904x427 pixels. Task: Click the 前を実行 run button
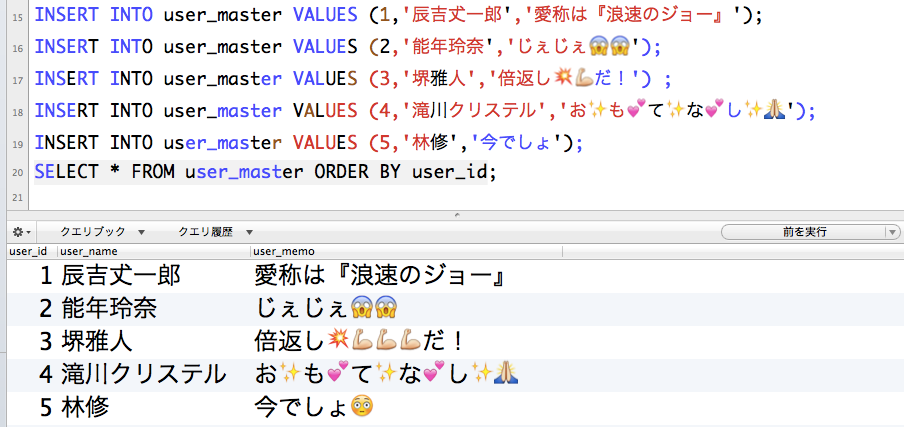pyautogui.click(x=804, y=232)
